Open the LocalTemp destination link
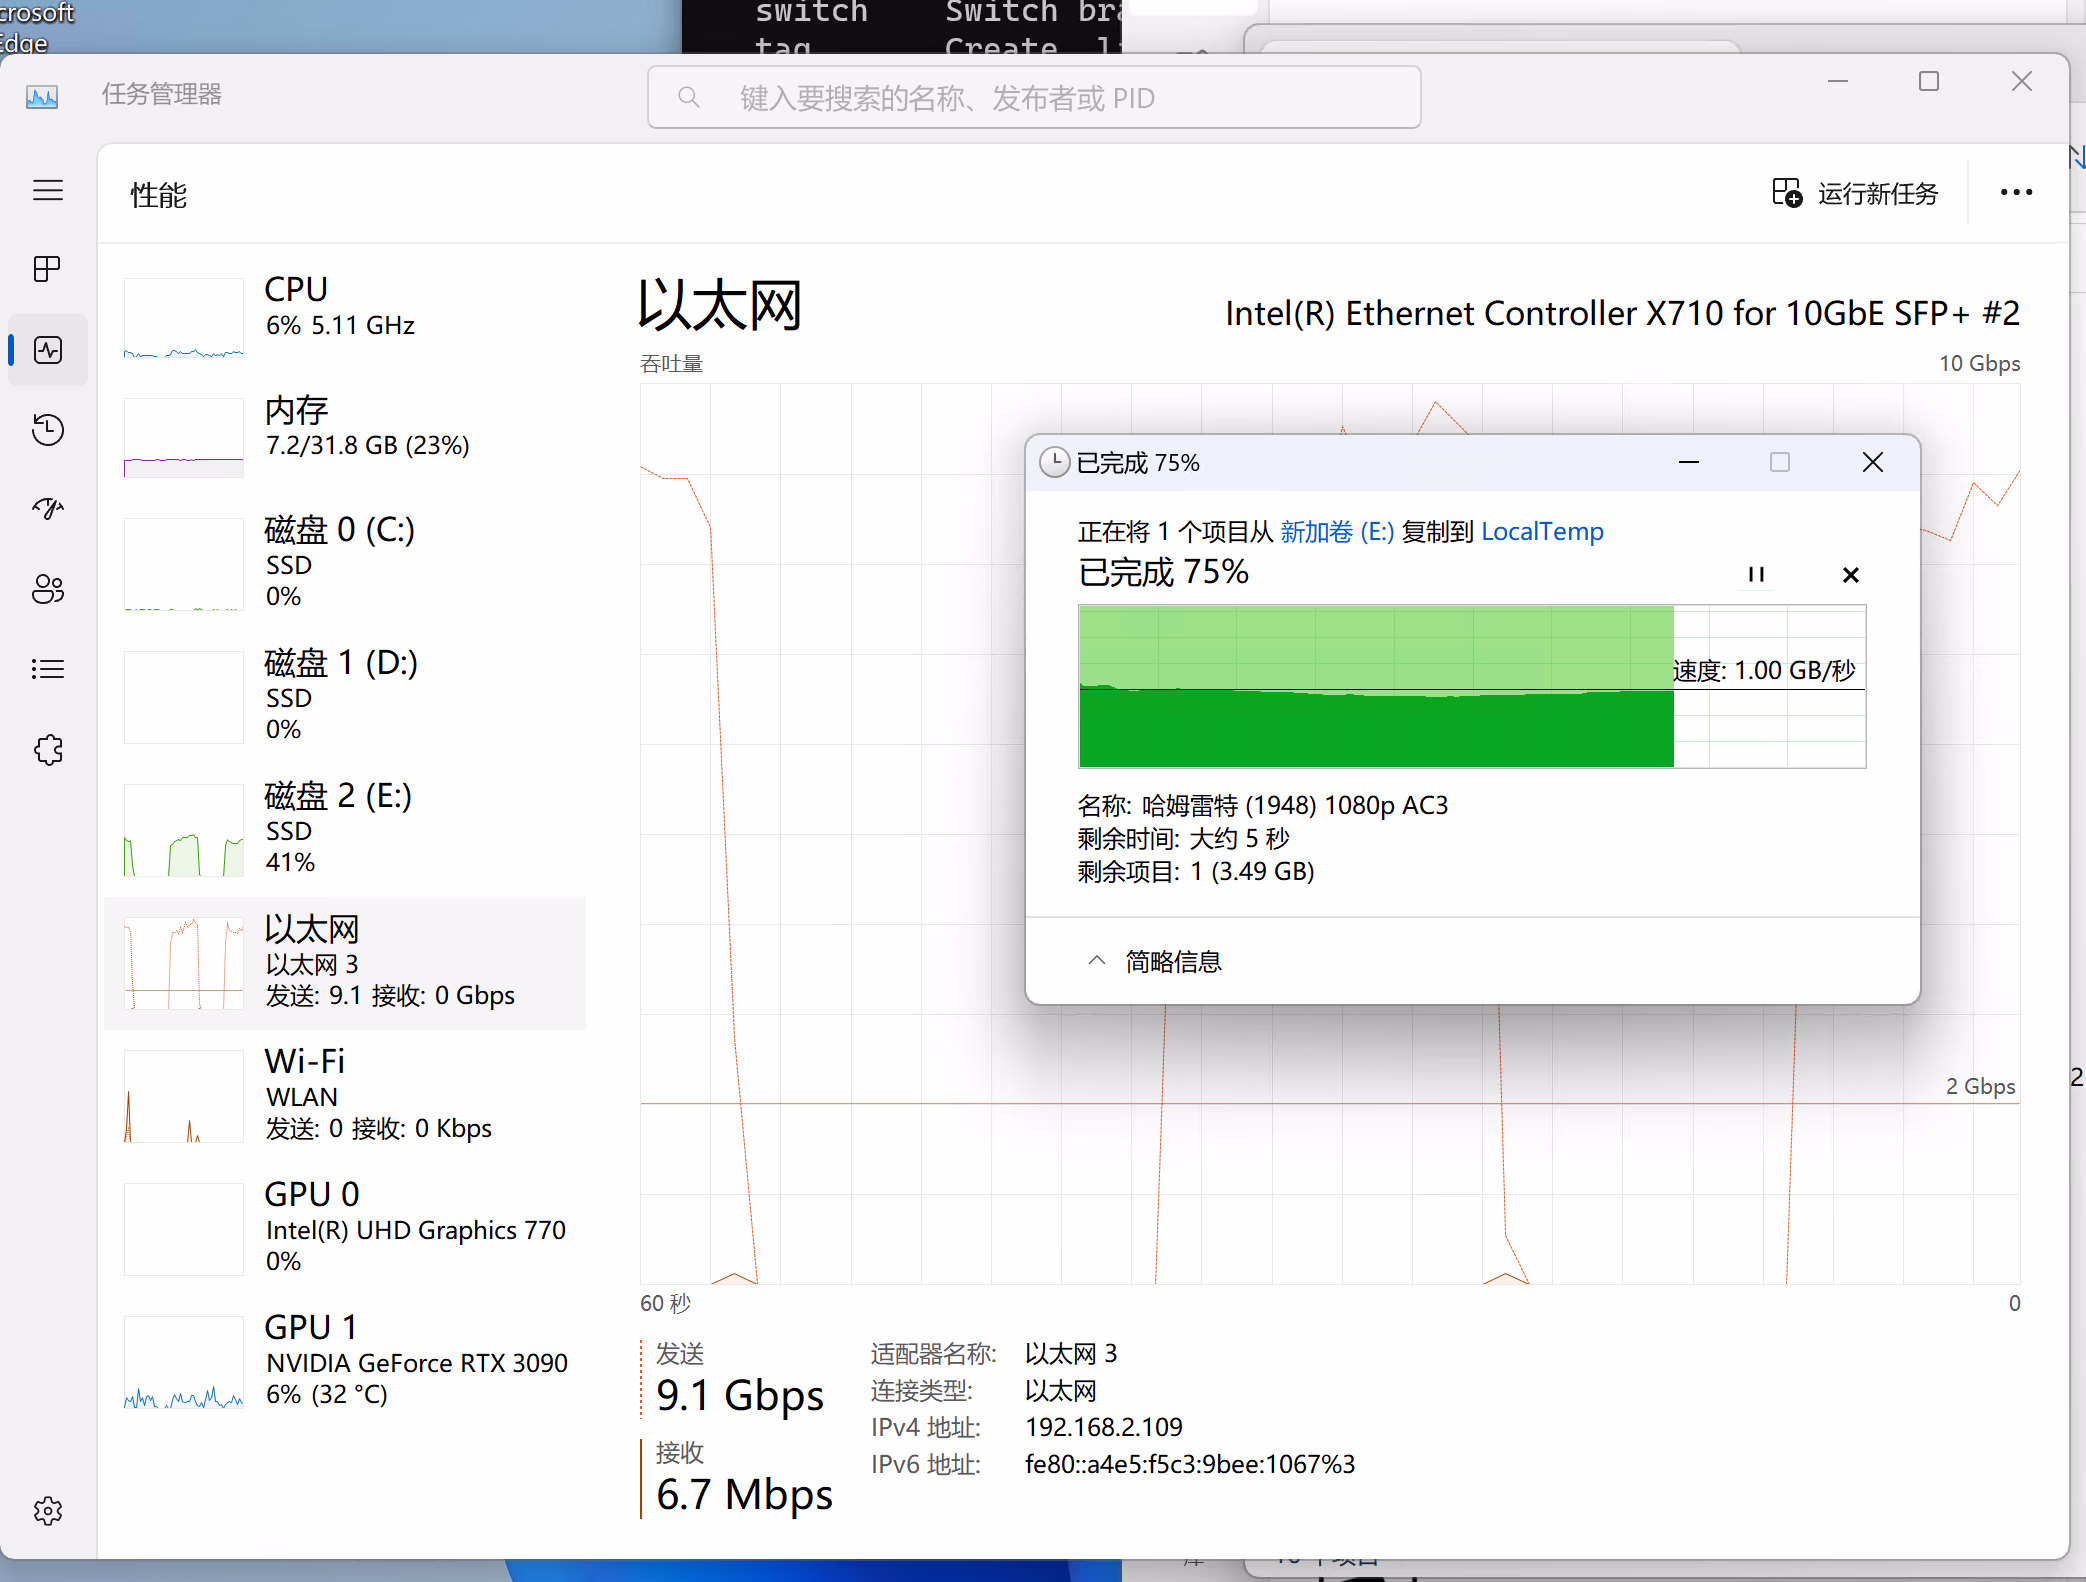This screenshot has width=2086, height=1582. click(x=1542, y=531)
